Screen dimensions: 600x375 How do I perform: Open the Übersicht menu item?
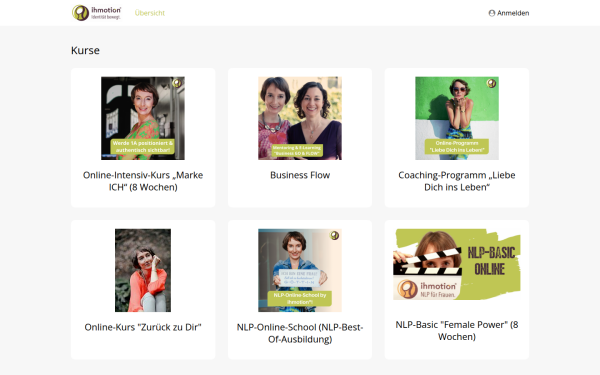(150, 13)
